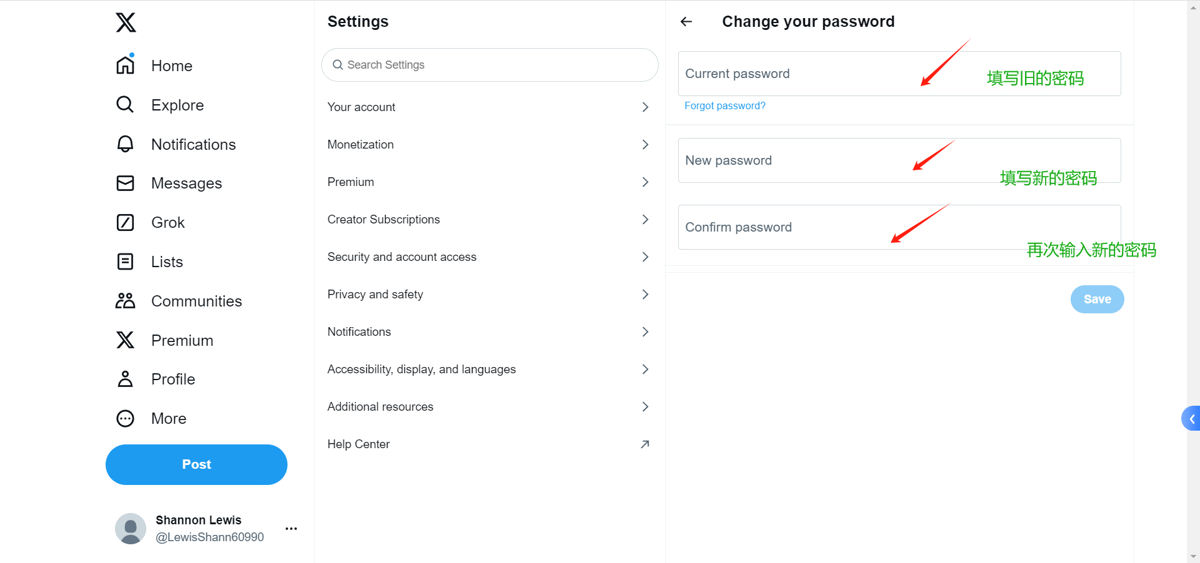The width and height of the screenshot is (1200, 563).
Task: Expand the Your account chevron
Action: coord(645,107)
